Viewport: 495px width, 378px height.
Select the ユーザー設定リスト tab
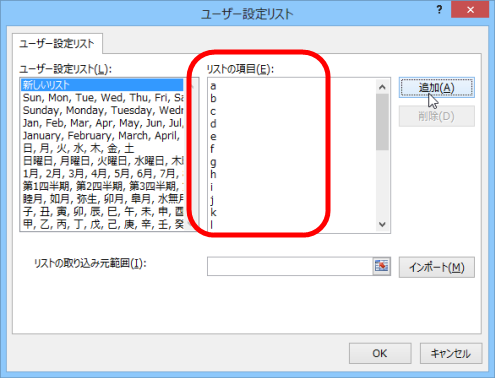[57, 44]
